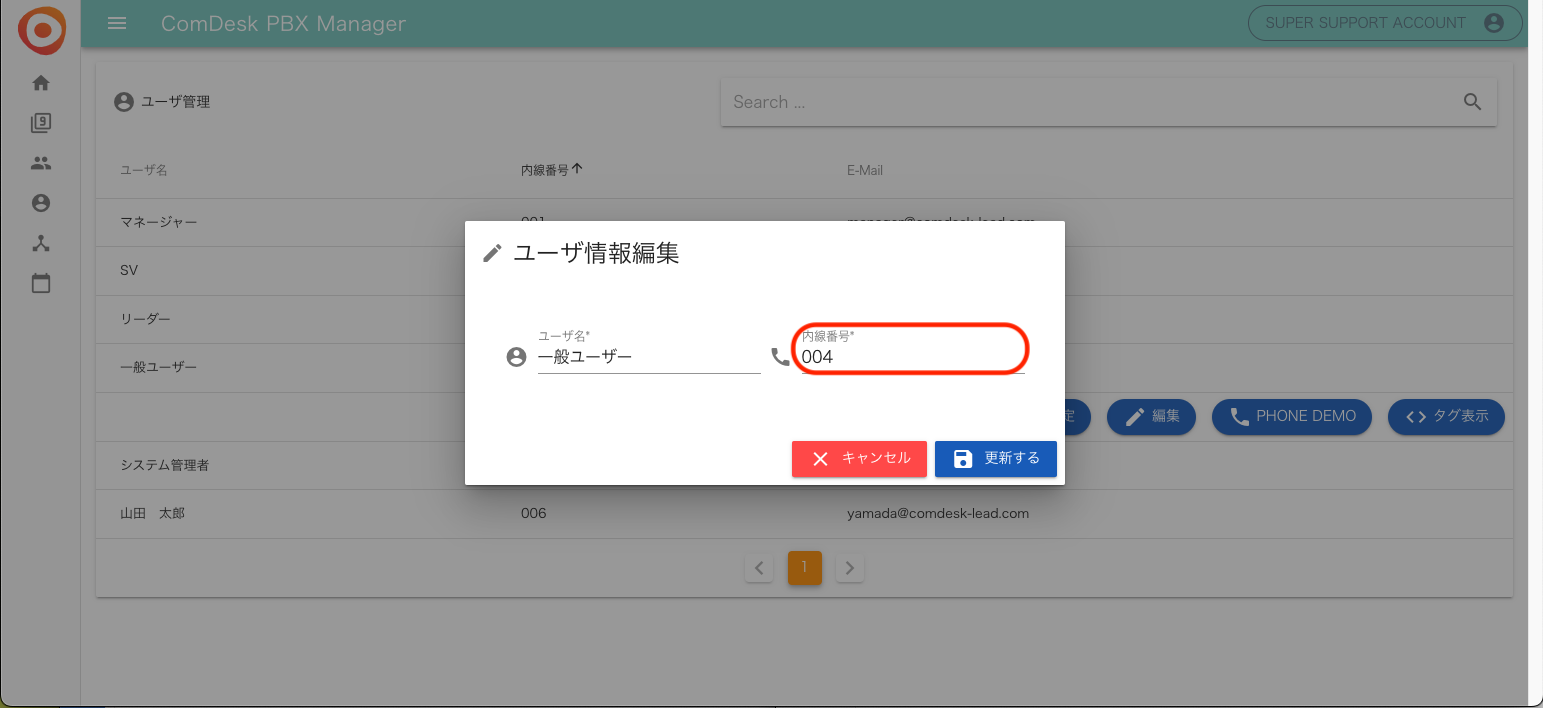This screenshot has height=708, width=1543.
Task: Go to next page arrow
Action: [850, 568]
